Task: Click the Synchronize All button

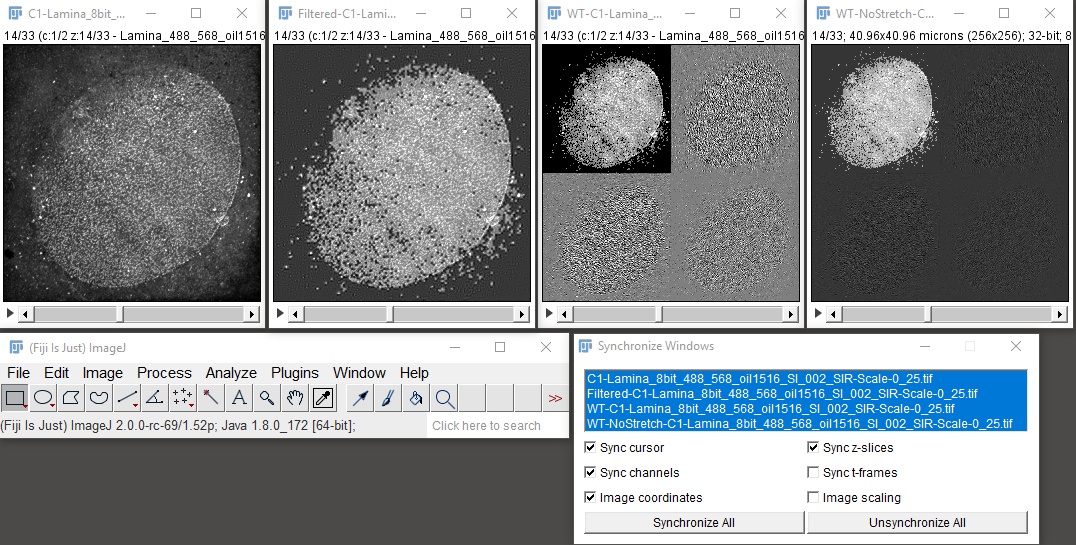Action: [x=694, y=522]
